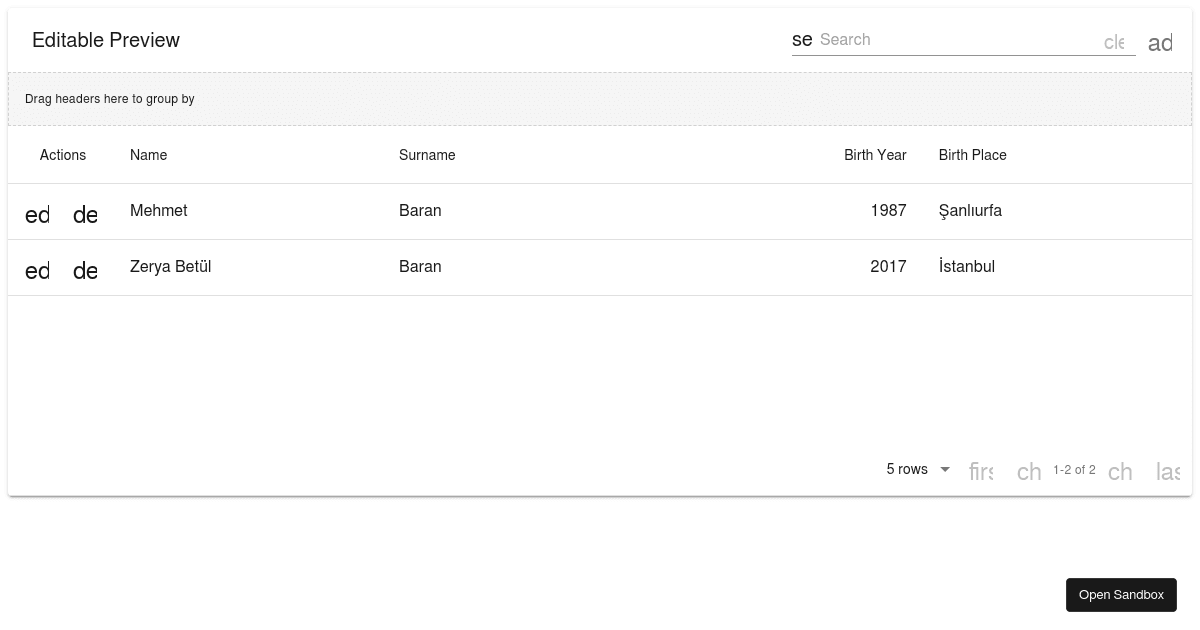The image size is (1200, 630).
Task: Click the Open Sandbox button
Action: pyautogui.click(x=1121, y=595)
